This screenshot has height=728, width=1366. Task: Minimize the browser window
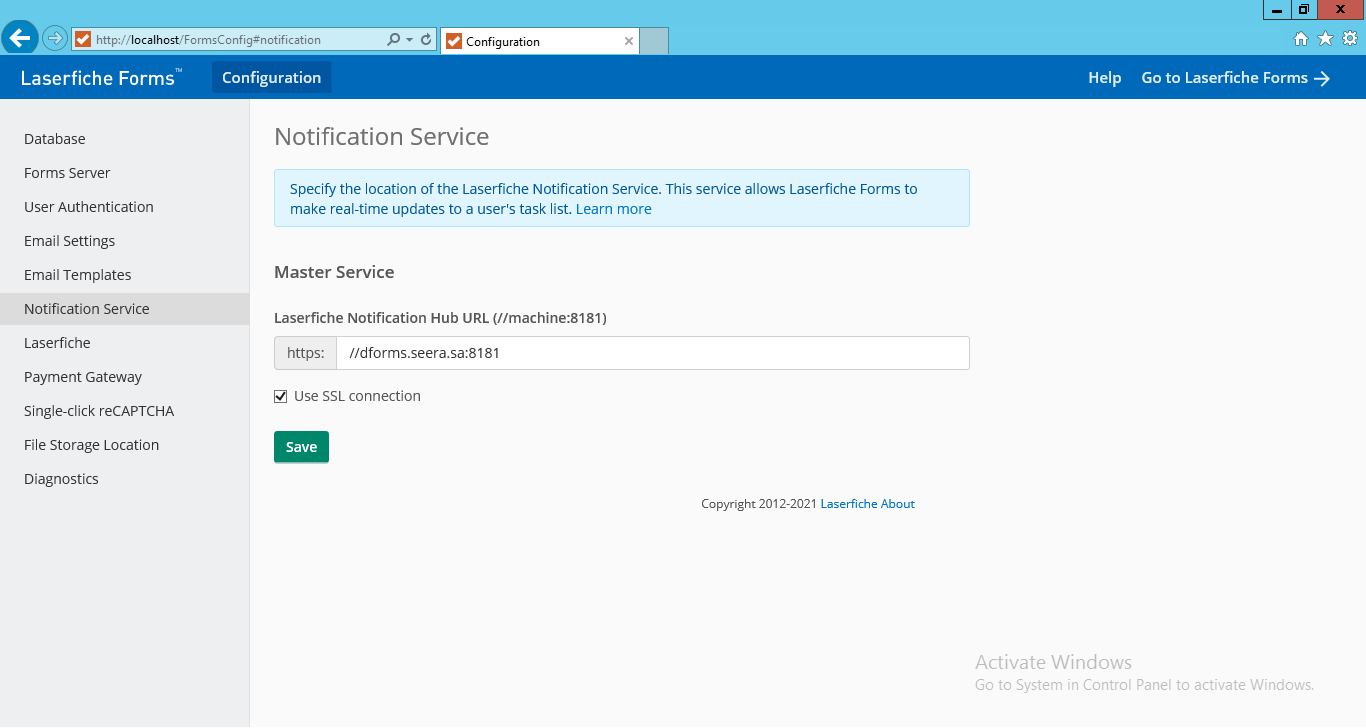pos(1277,10)
